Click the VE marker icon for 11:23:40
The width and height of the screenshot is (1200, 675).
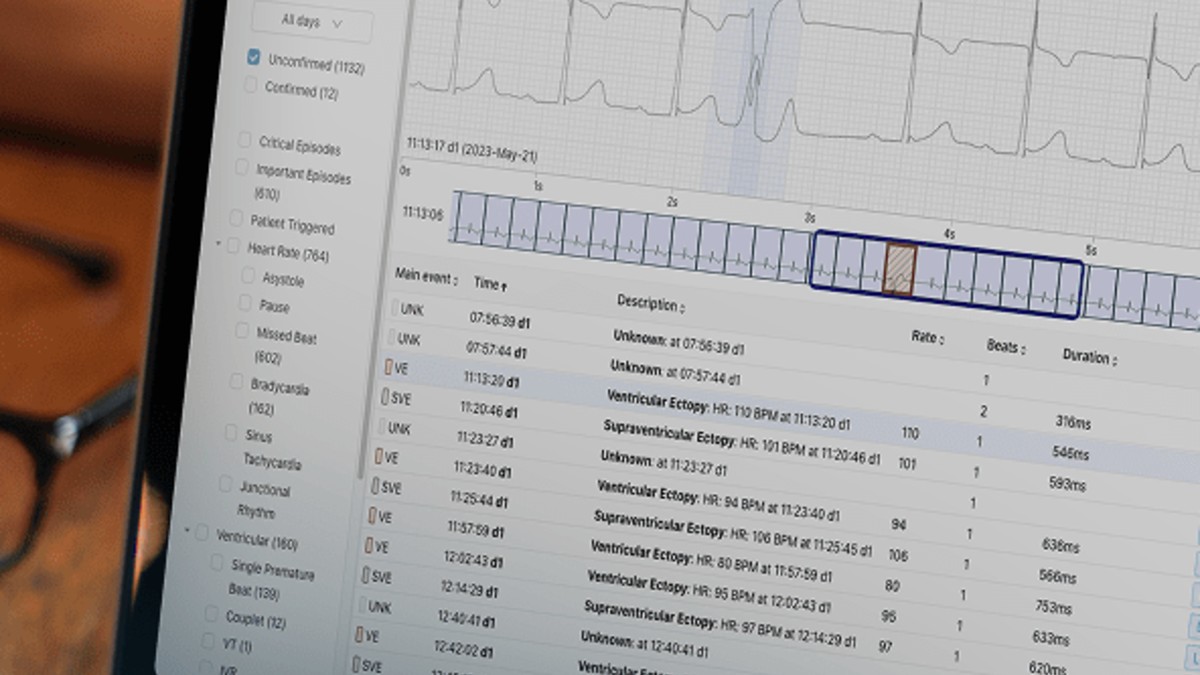[379, 456]
